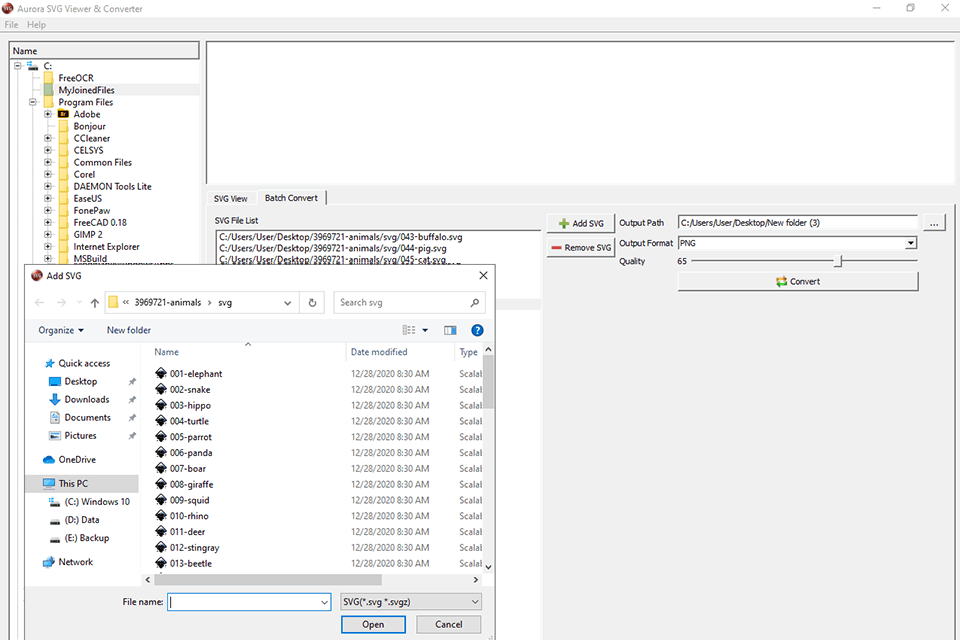This screenshot has height=640, width=960.
Task: Click the dialog vertical scrollbar down arrow
Action: 488,567
